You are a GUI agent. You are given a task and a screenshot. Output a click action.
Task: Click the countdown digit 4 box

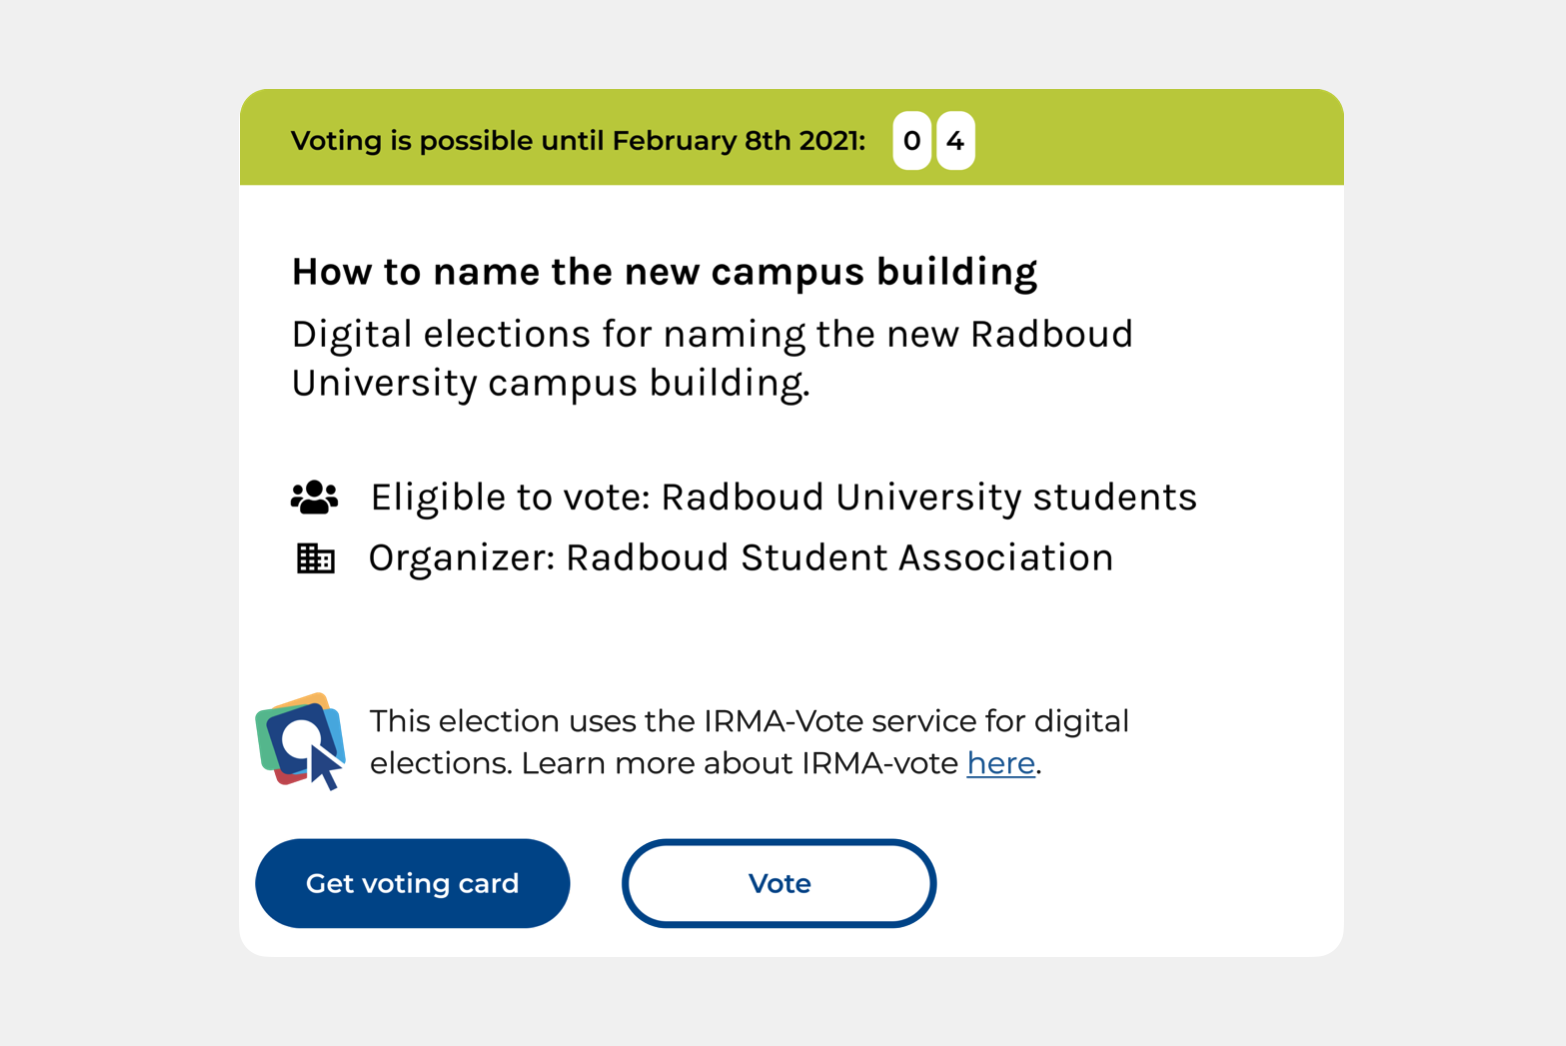pos(955,141)
